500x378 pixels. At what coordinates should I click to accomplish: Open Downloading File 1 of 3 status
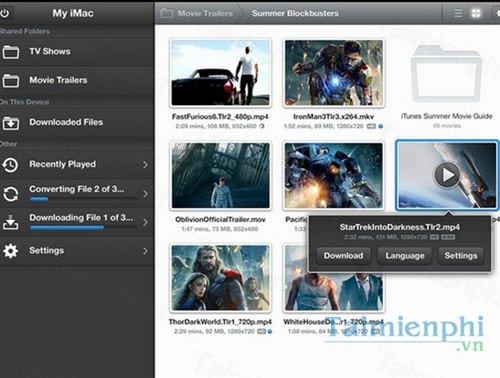77,222
